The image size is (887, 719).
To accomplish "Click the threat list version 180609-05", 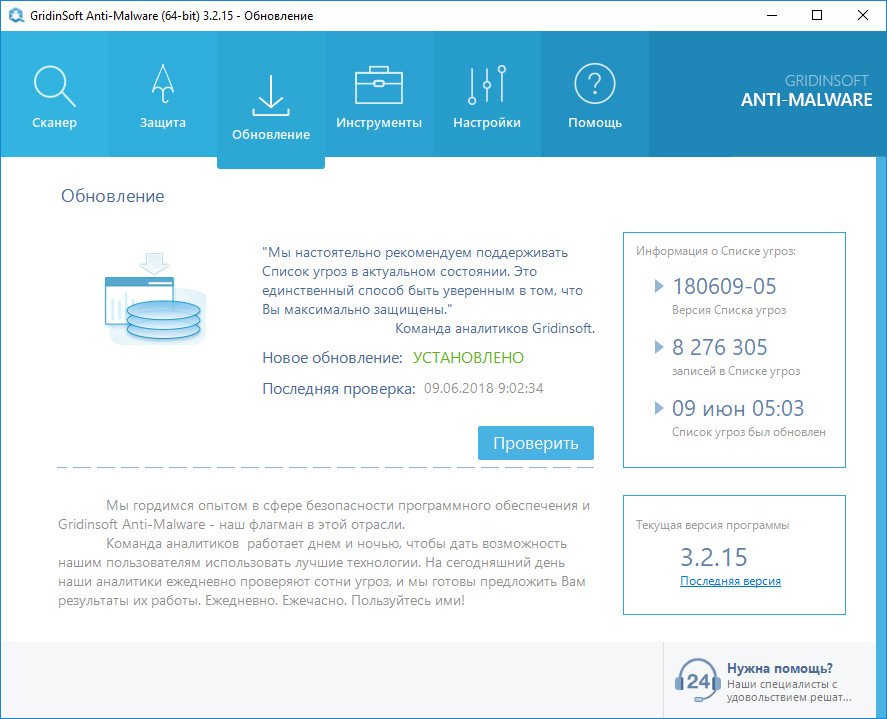I will tap(724, 286).
